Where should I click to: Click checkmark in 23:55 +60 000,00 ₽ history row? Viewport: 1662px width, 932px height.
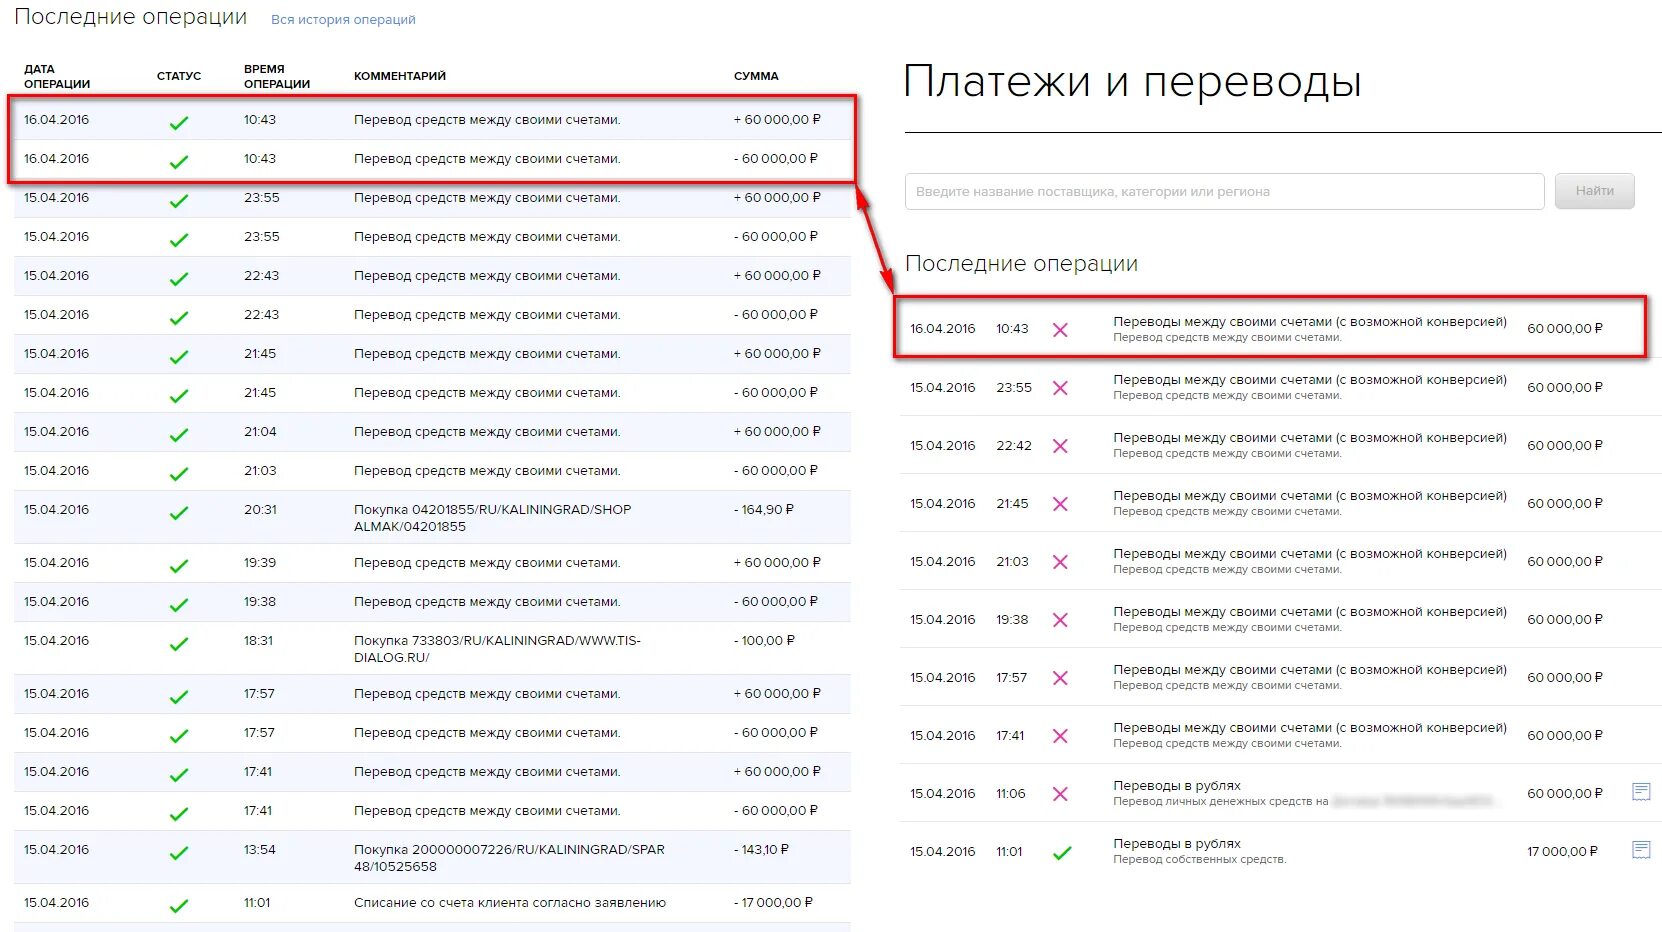[179, 201]
